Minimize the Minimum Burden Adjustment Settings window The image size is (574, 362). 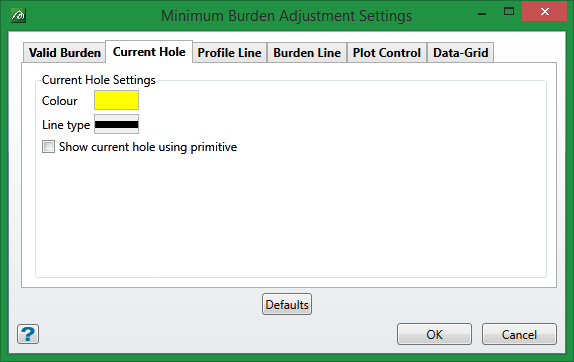[482, 13]
